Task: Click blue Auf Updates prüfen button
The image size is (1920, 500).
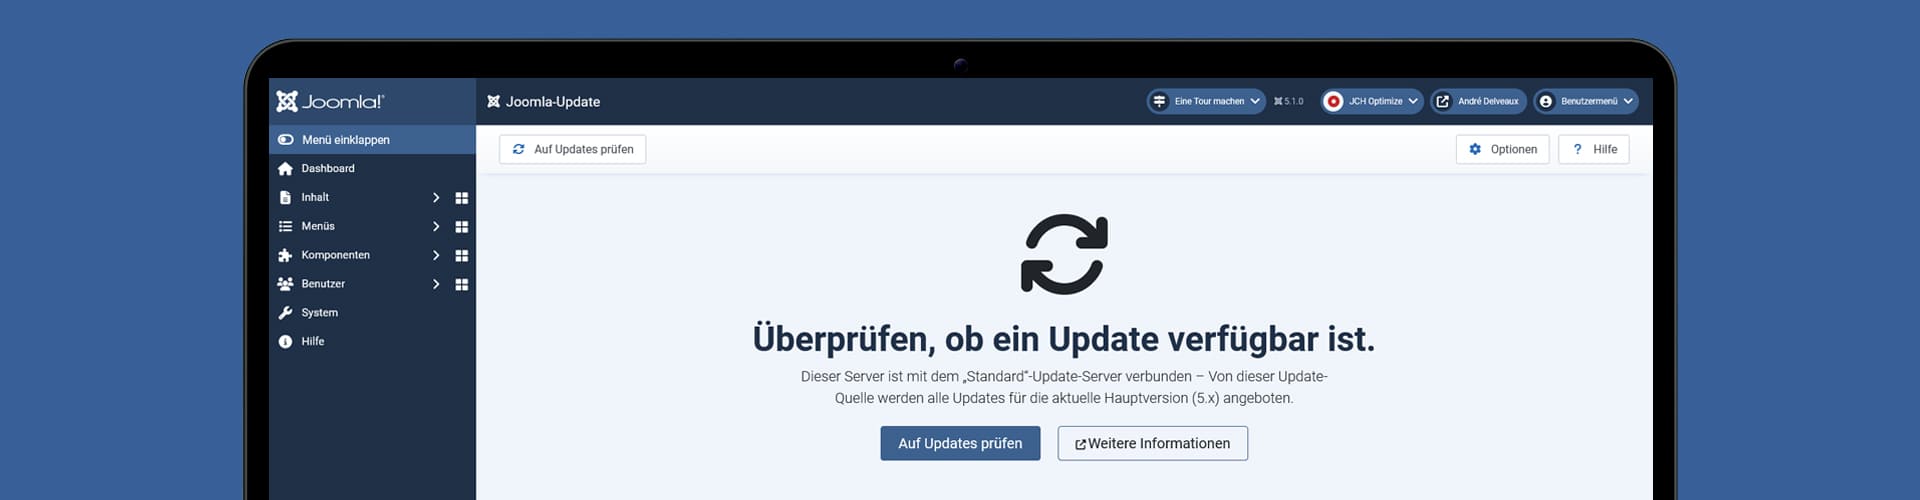Action: pyautogui.click(x=960, y=444)
